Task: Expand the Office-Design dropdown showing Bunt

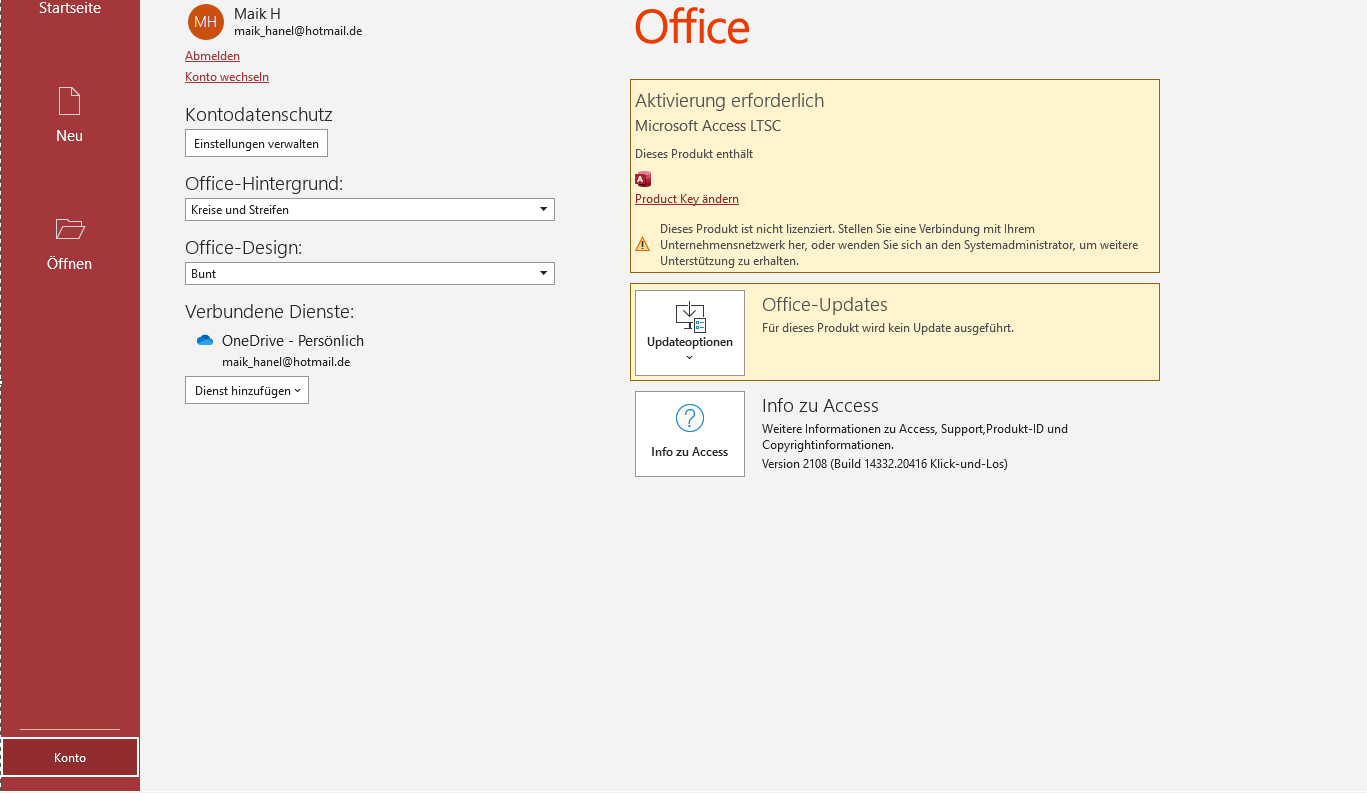Action: (x=543, y=274)
